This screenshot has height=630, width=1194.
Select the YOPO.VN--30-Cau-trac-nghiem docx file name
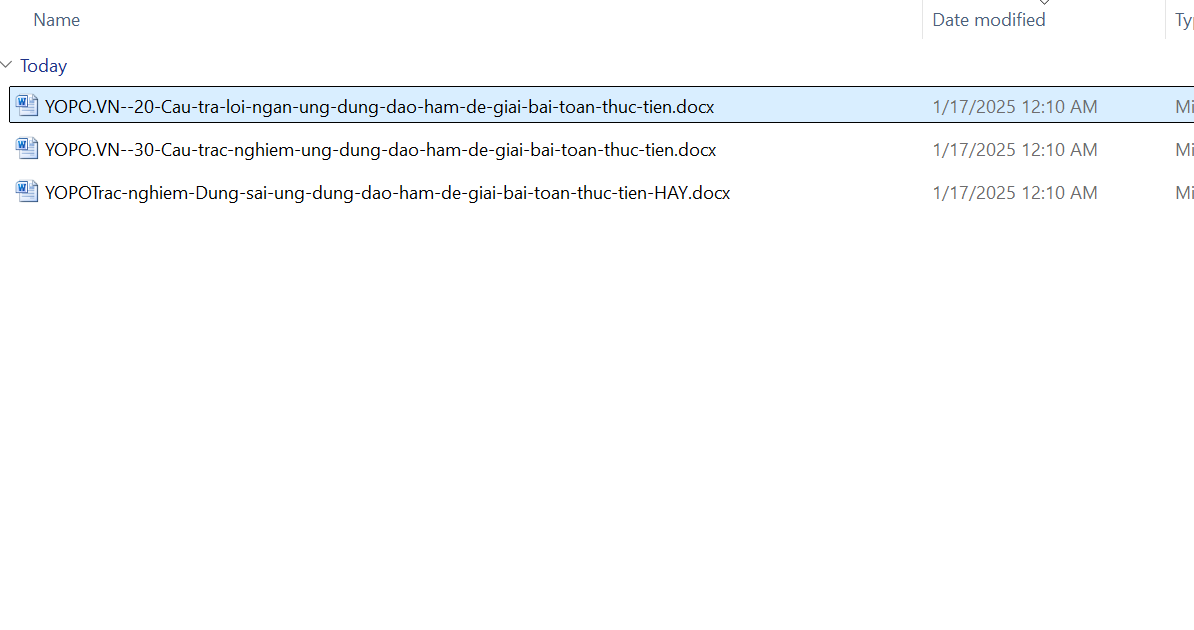coord(380,150)
